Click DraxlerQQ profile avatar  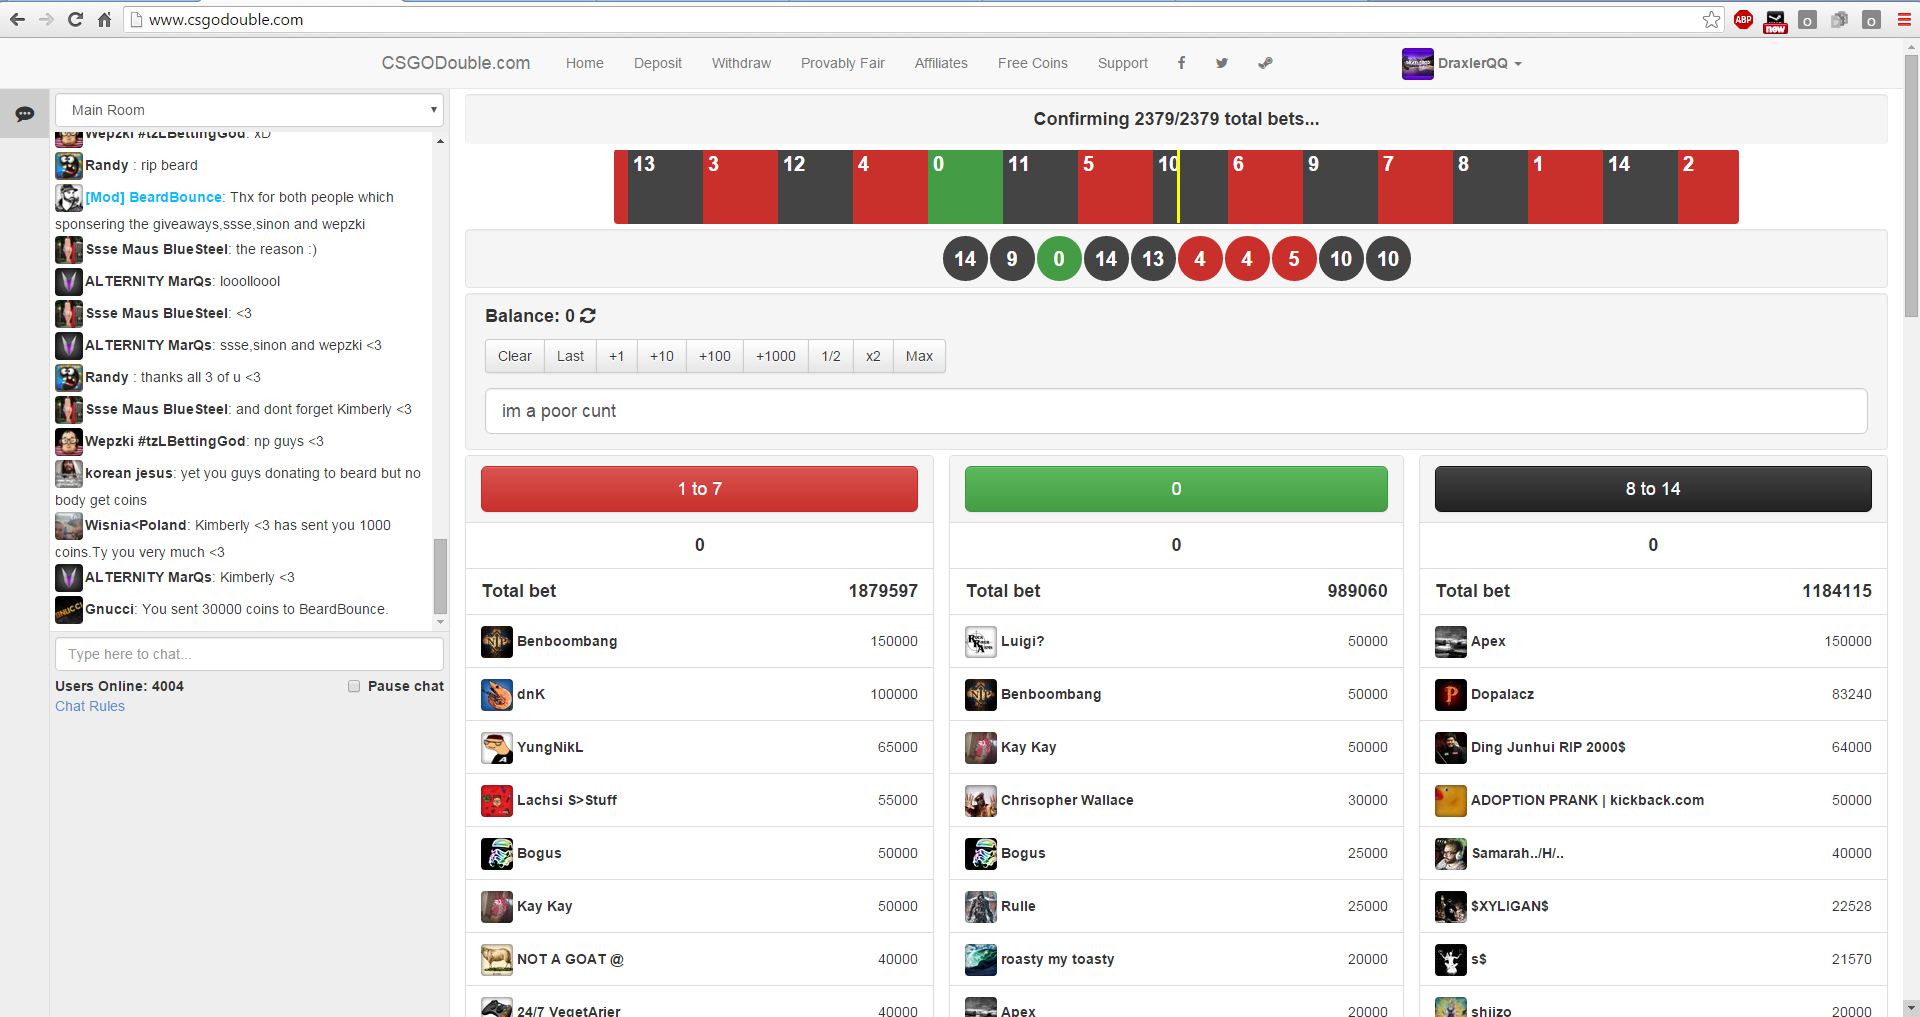click(x=1417, y=63)
